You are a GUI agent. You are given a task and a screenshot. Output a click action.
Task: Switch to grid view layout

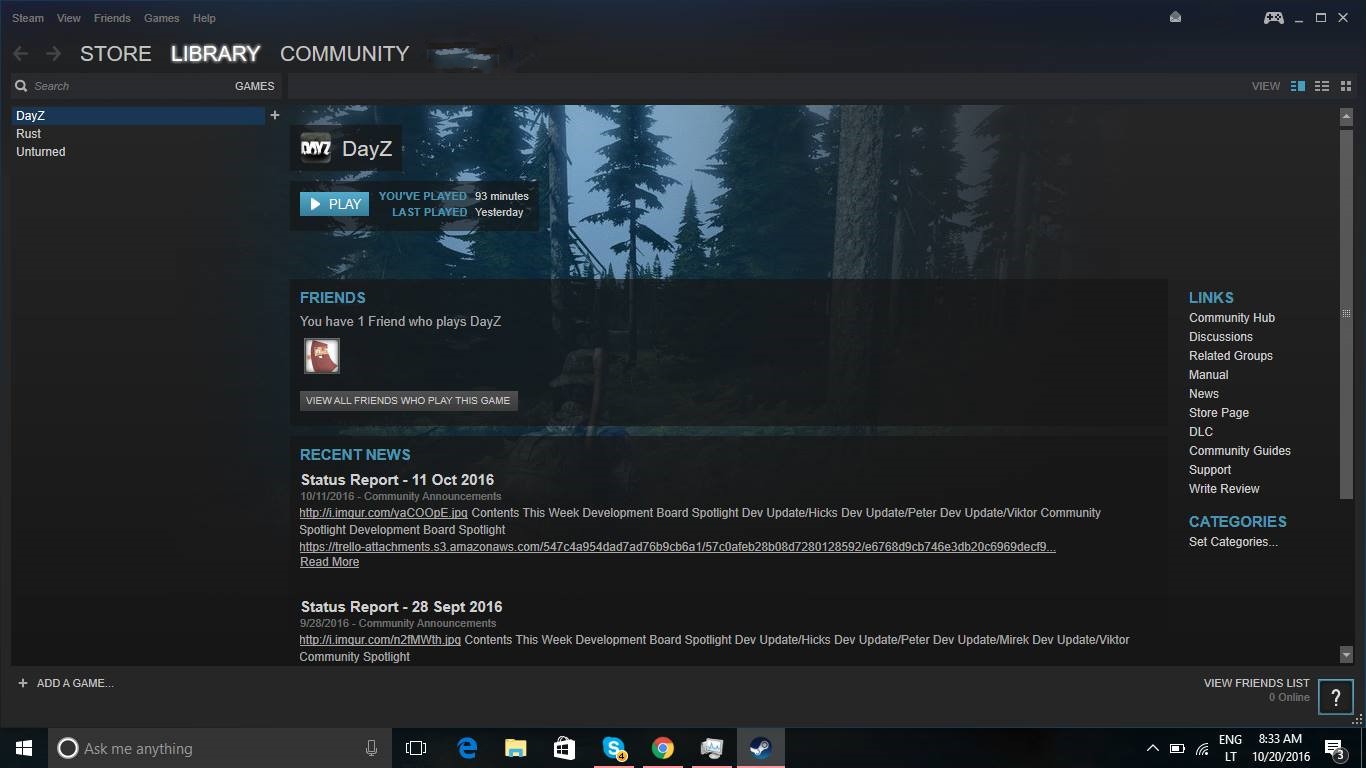1346,86
